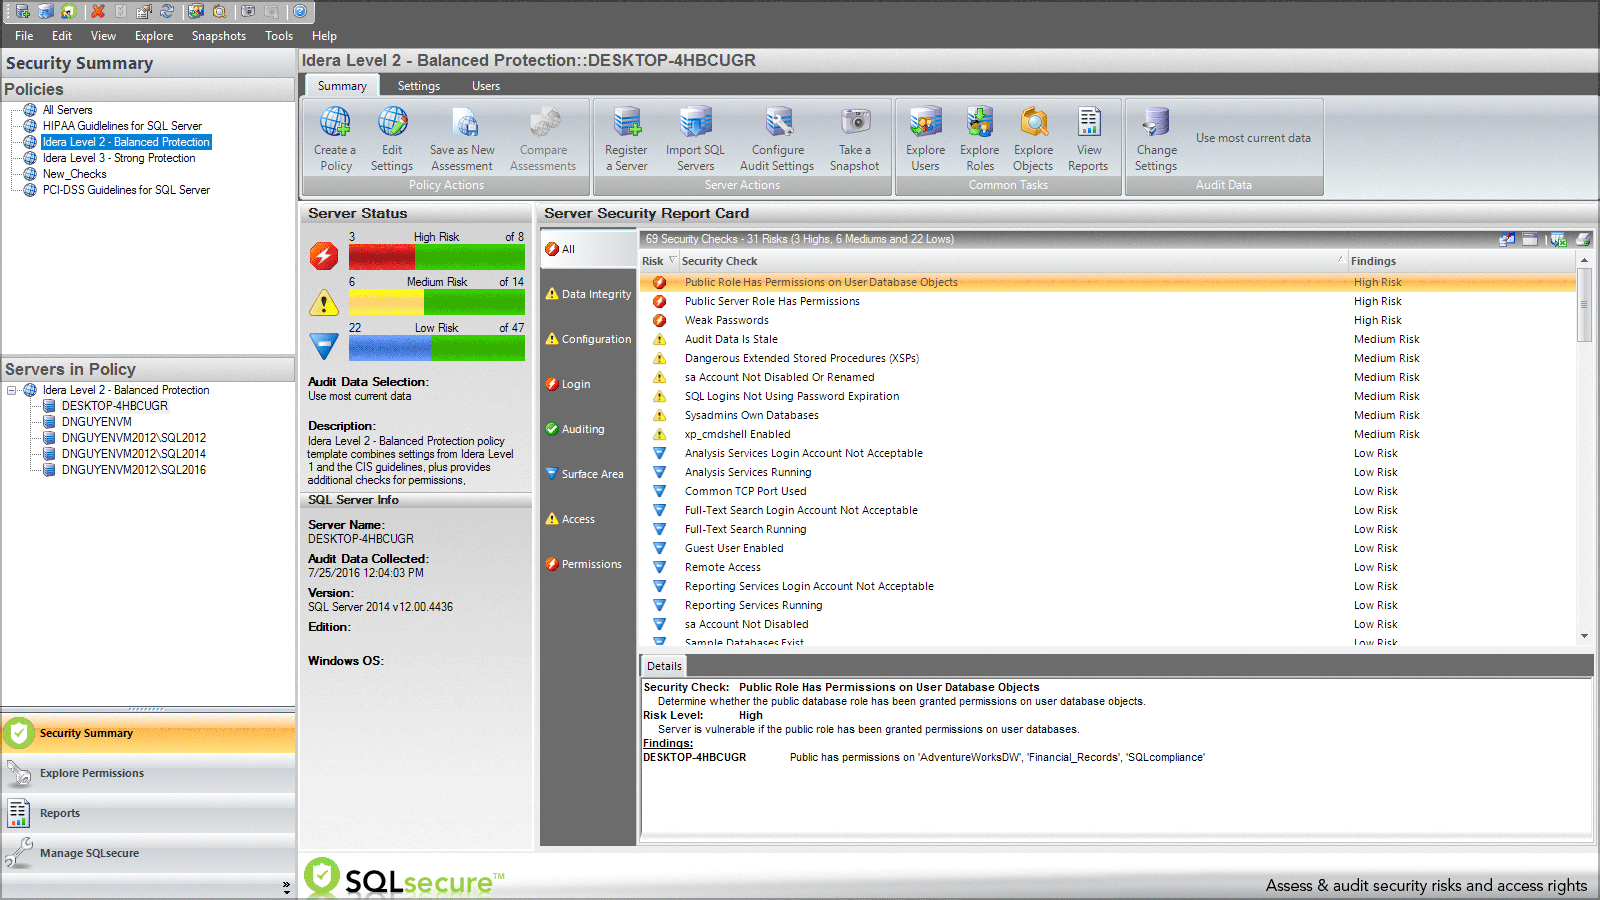Click the Risk column sort arrow

(x=672, y=260)
